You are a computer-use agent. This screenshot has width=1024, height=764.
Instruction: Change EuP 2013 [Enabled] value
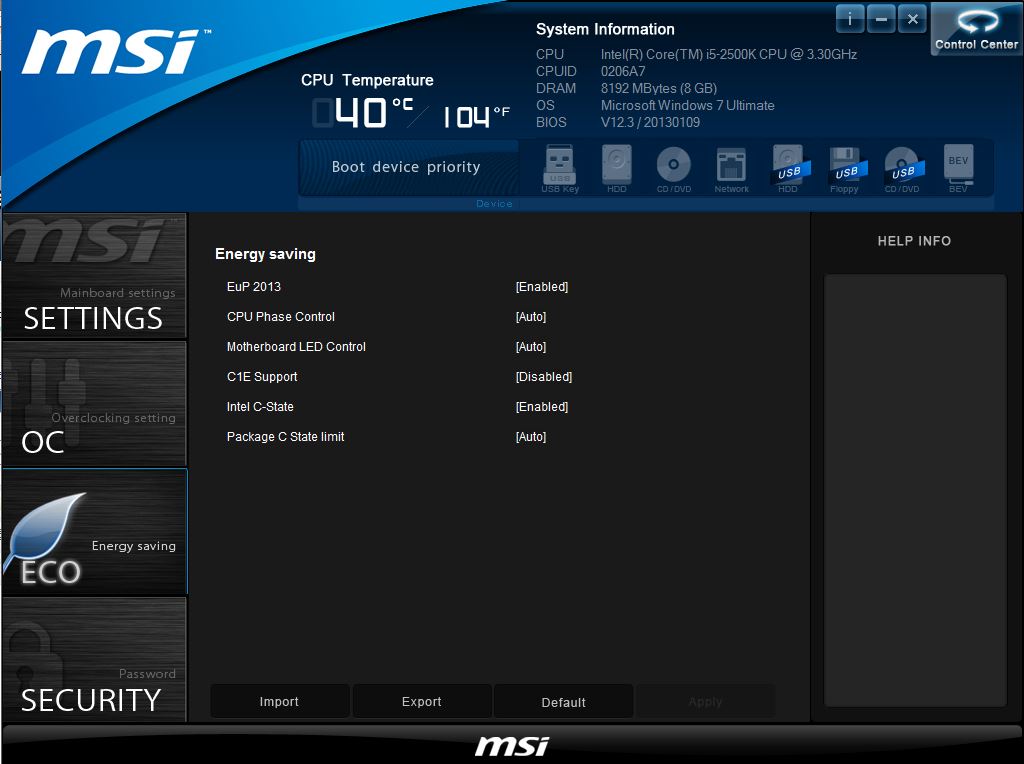click(541, 287)
